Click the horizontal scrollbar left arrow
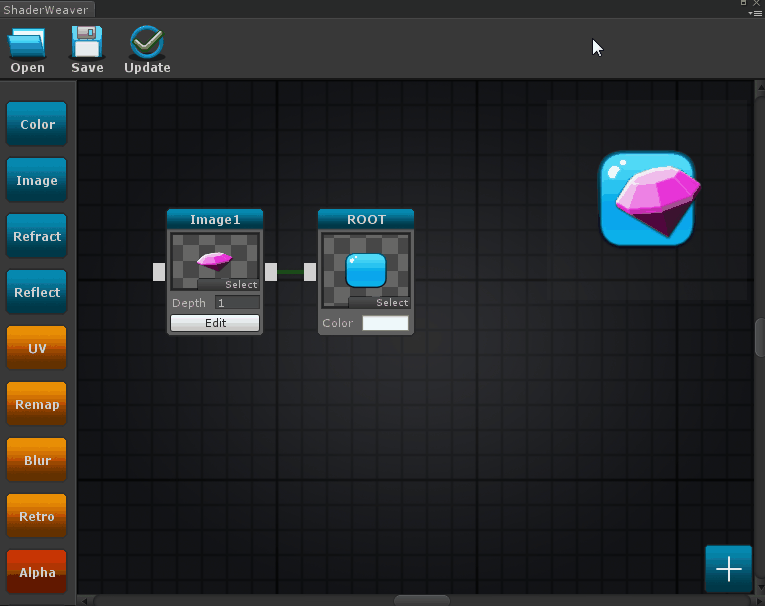Screen dimensions: 765x606 click(x=84, y=601)
